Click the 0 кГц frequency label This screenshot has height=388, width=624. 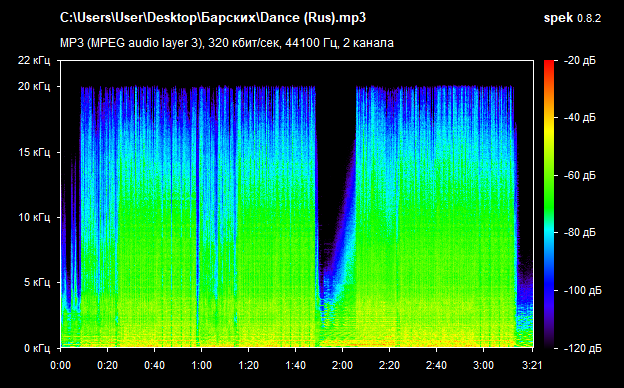point(37,349)
